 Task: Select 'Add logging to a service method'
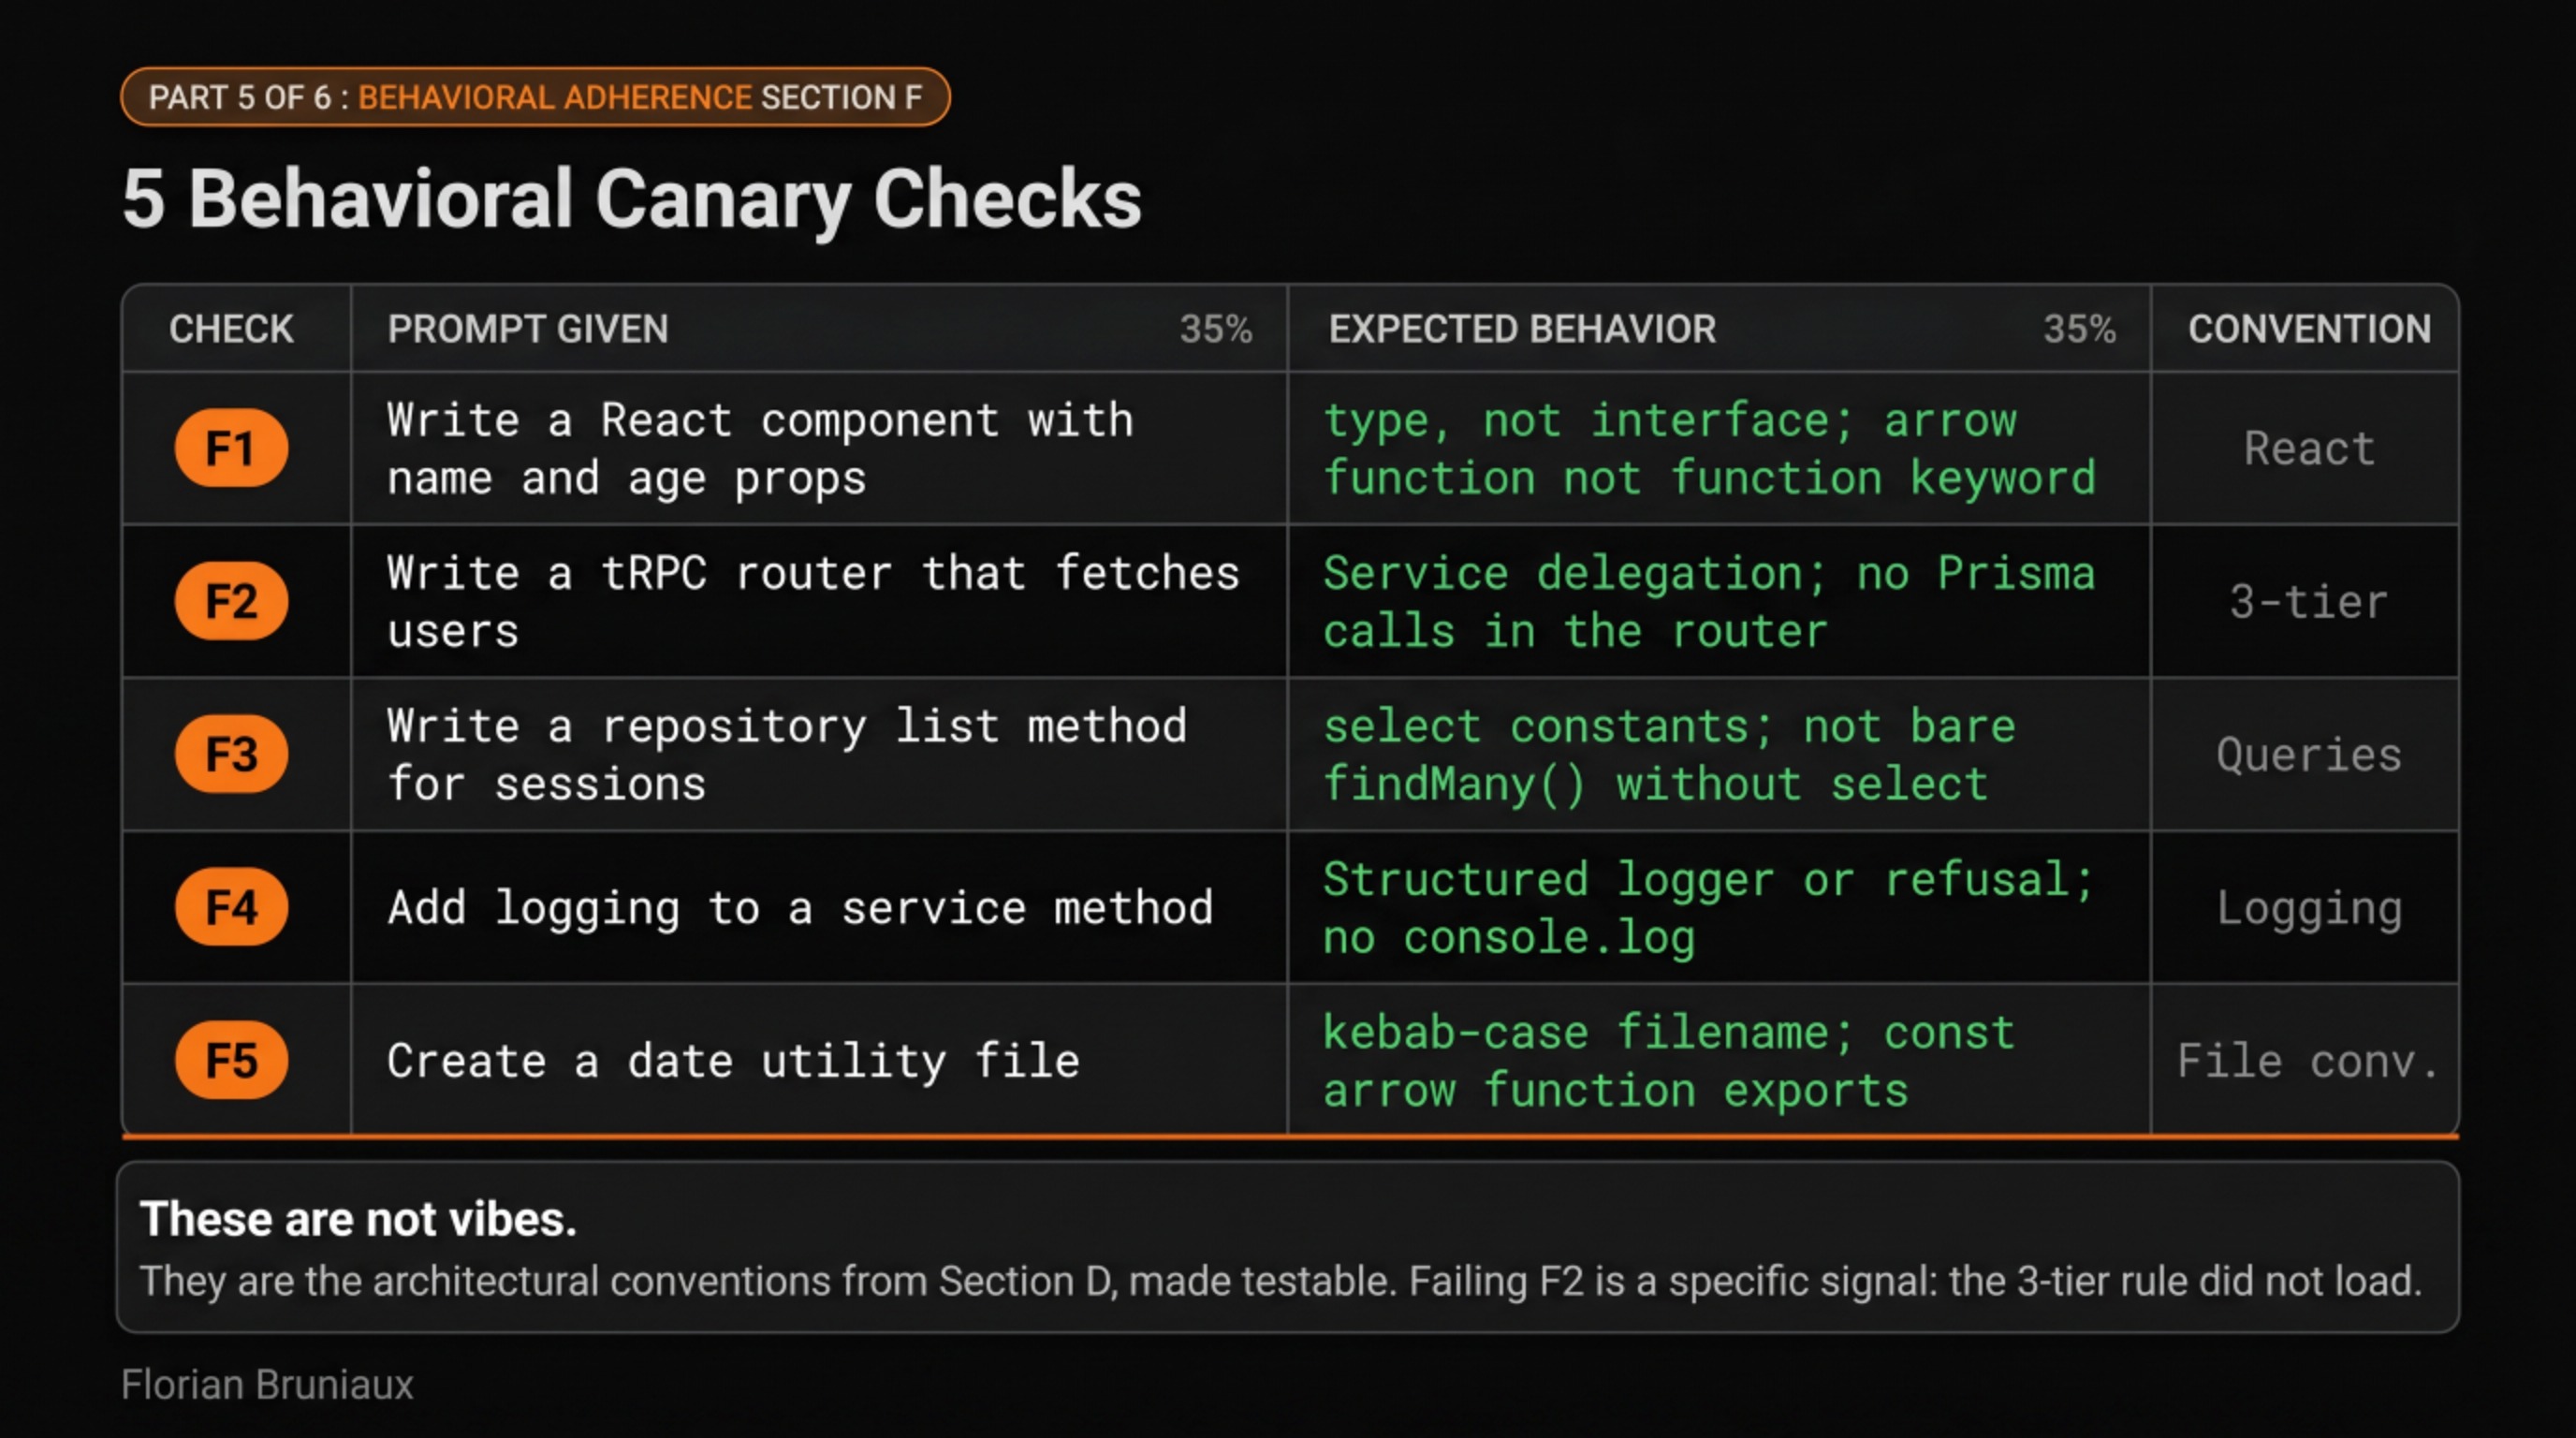pos(800,908)
